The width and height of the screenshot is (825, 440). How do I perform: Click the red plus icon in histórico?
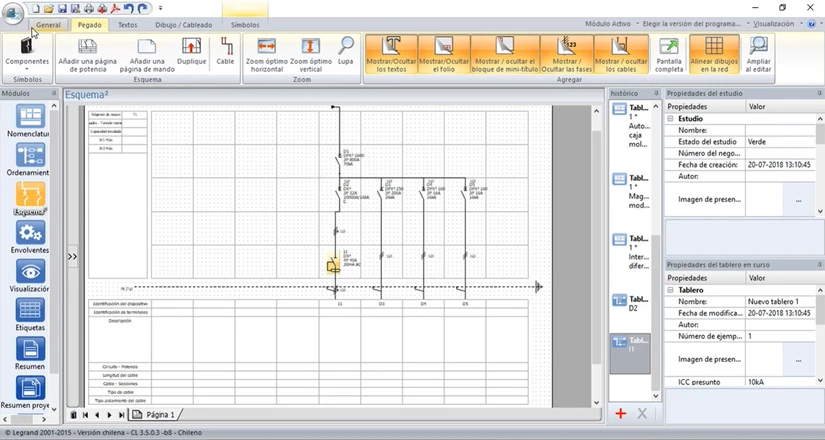(621, 413)
